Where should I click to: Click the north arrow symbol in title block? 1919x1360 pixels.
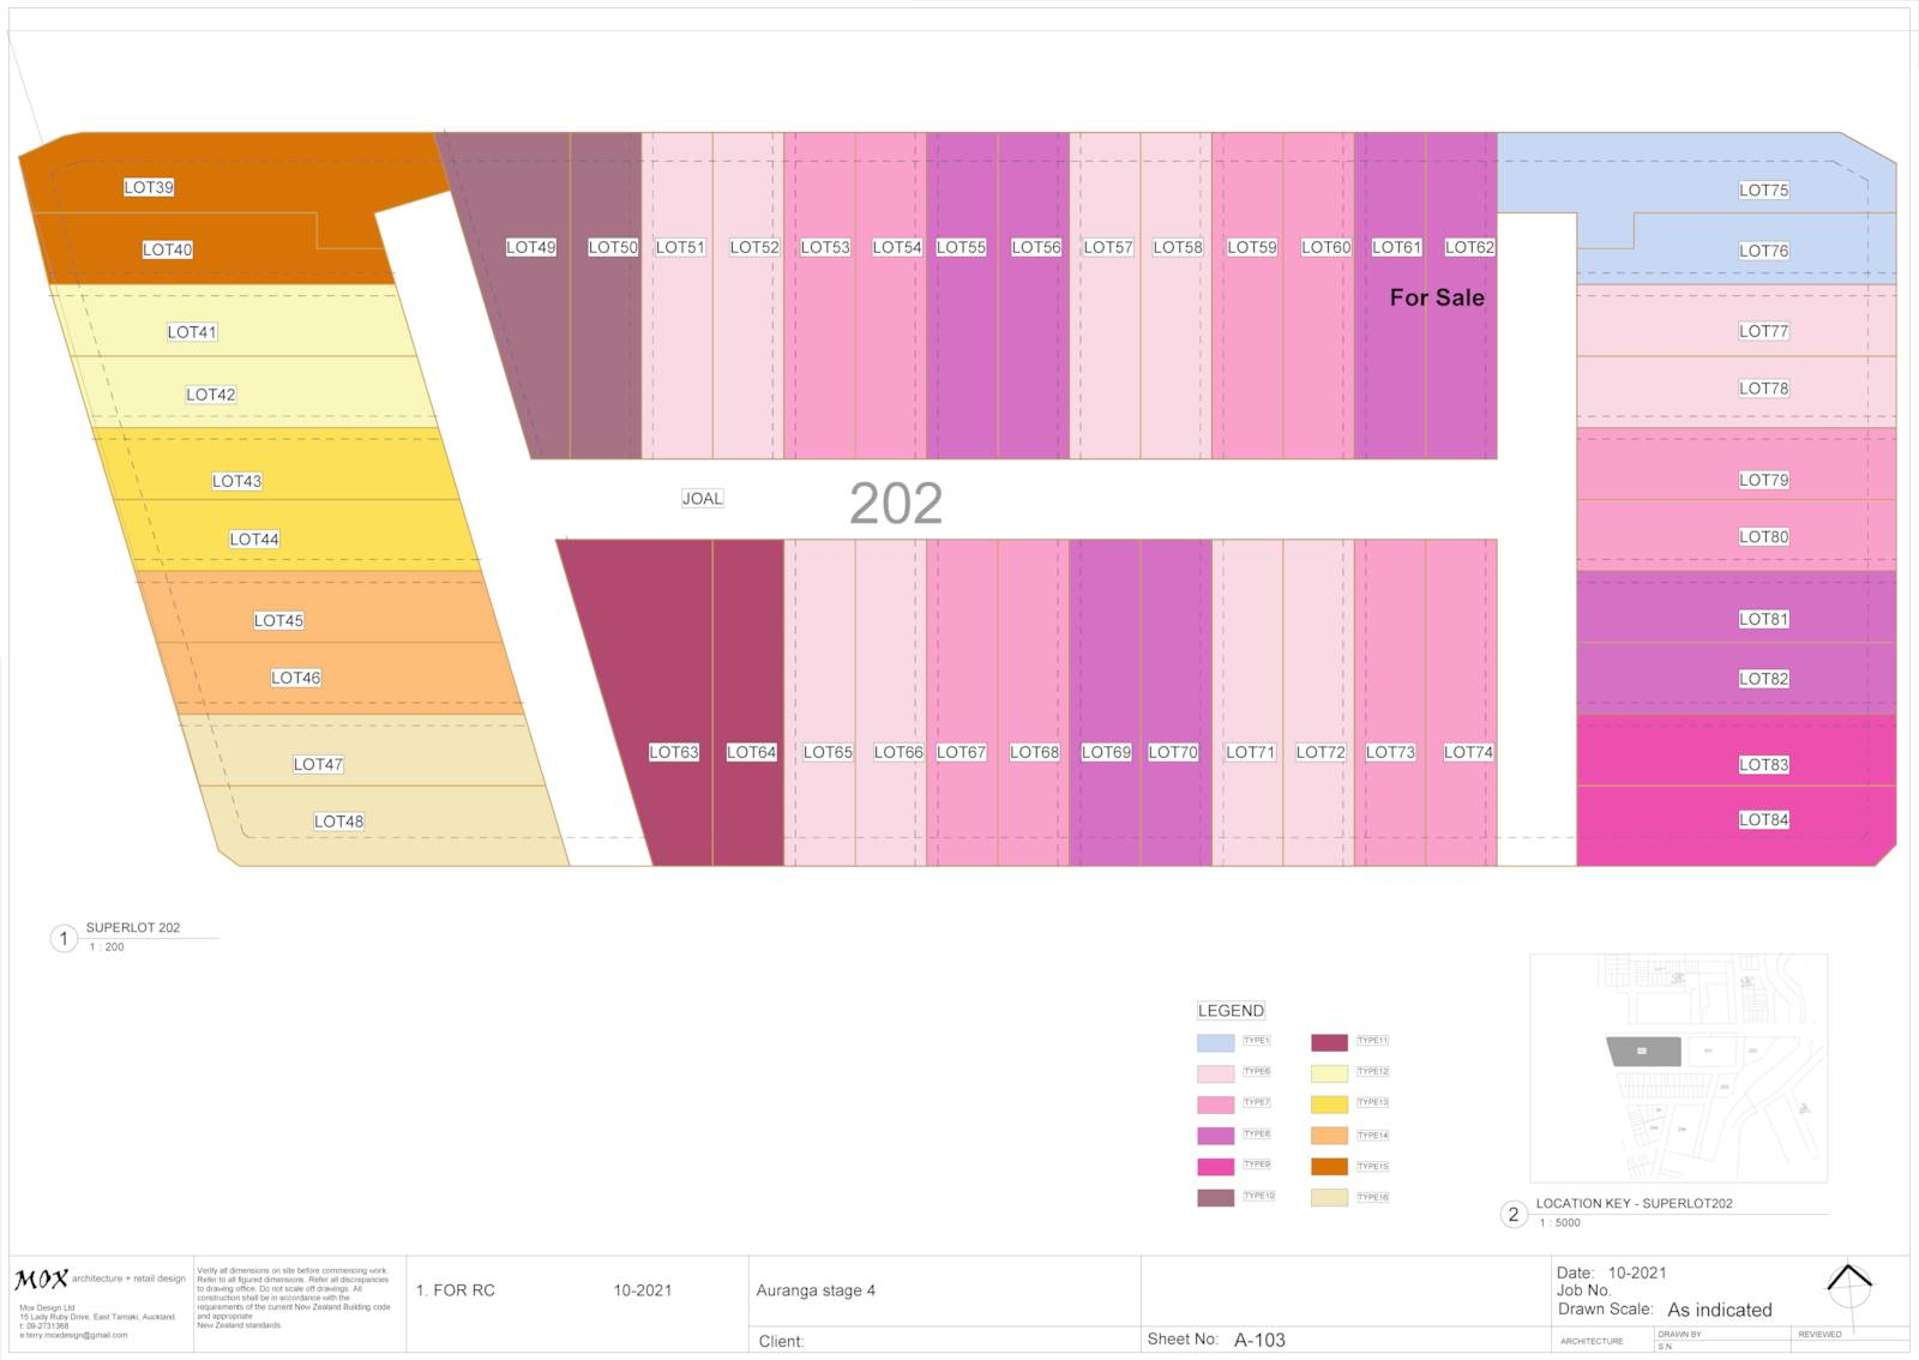click(x=1848, y=1286)
